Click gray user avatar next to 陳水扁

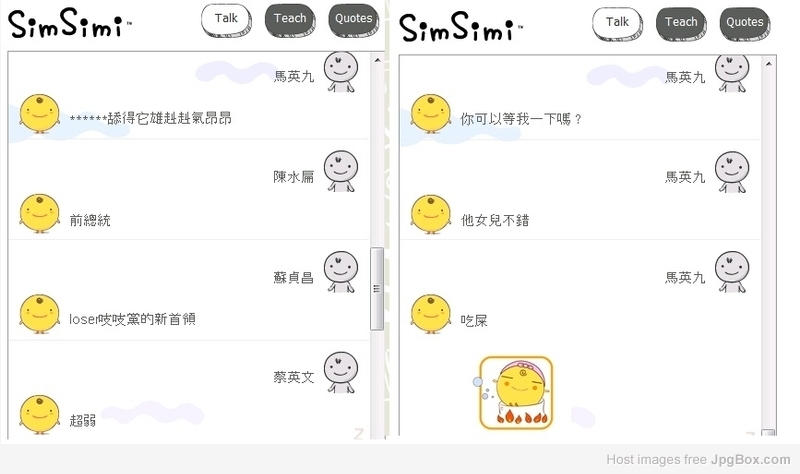click(x=341, y=171)
